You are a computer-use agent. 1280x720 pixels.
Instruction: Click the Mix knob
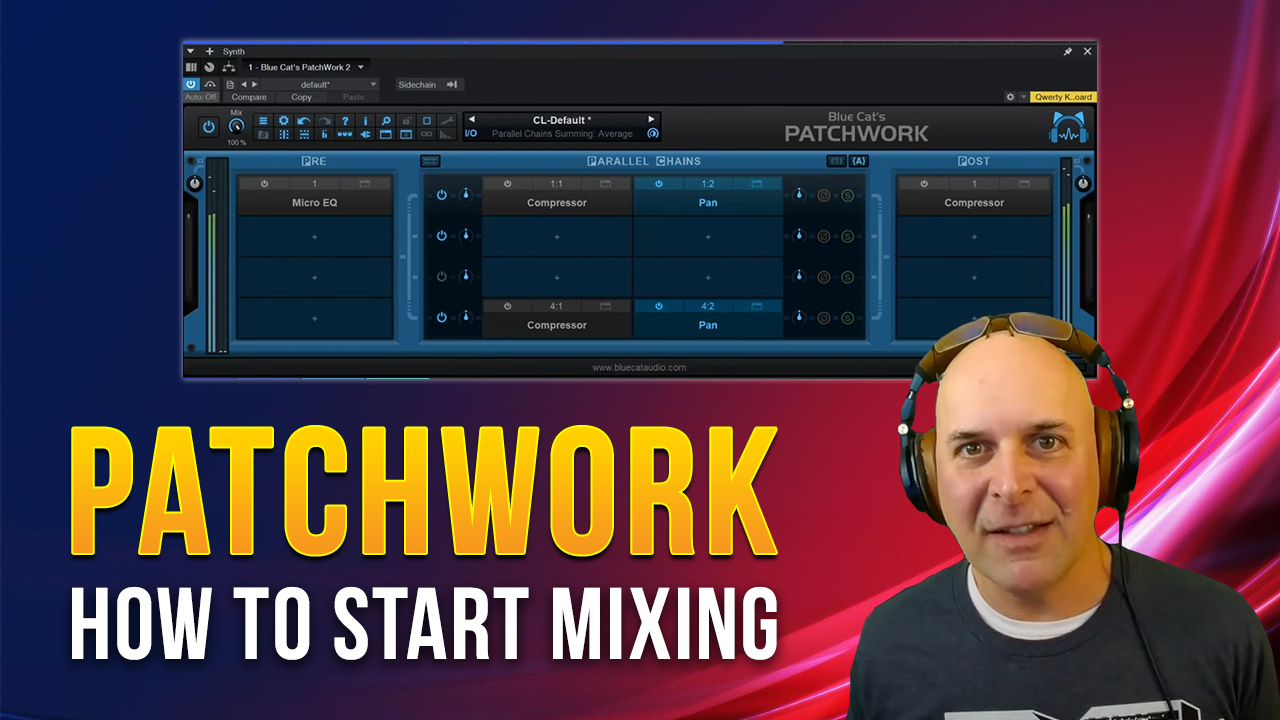[x=237, y=126]
